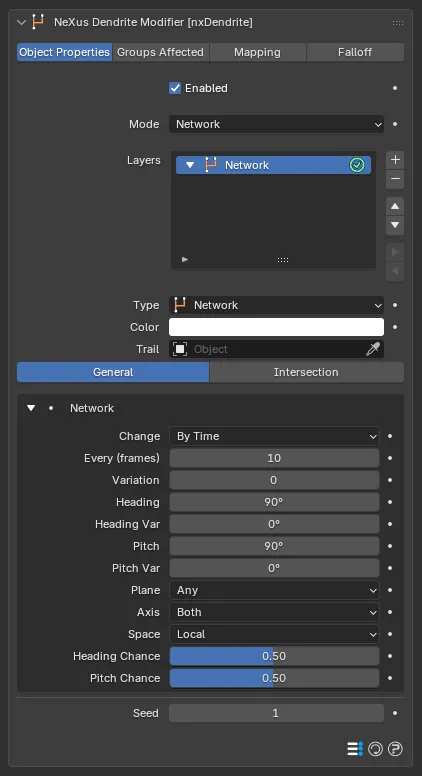Viewport: 422px width, 776px height.
Task: Animate the Plane property dot
Action: tap(390, 590)
